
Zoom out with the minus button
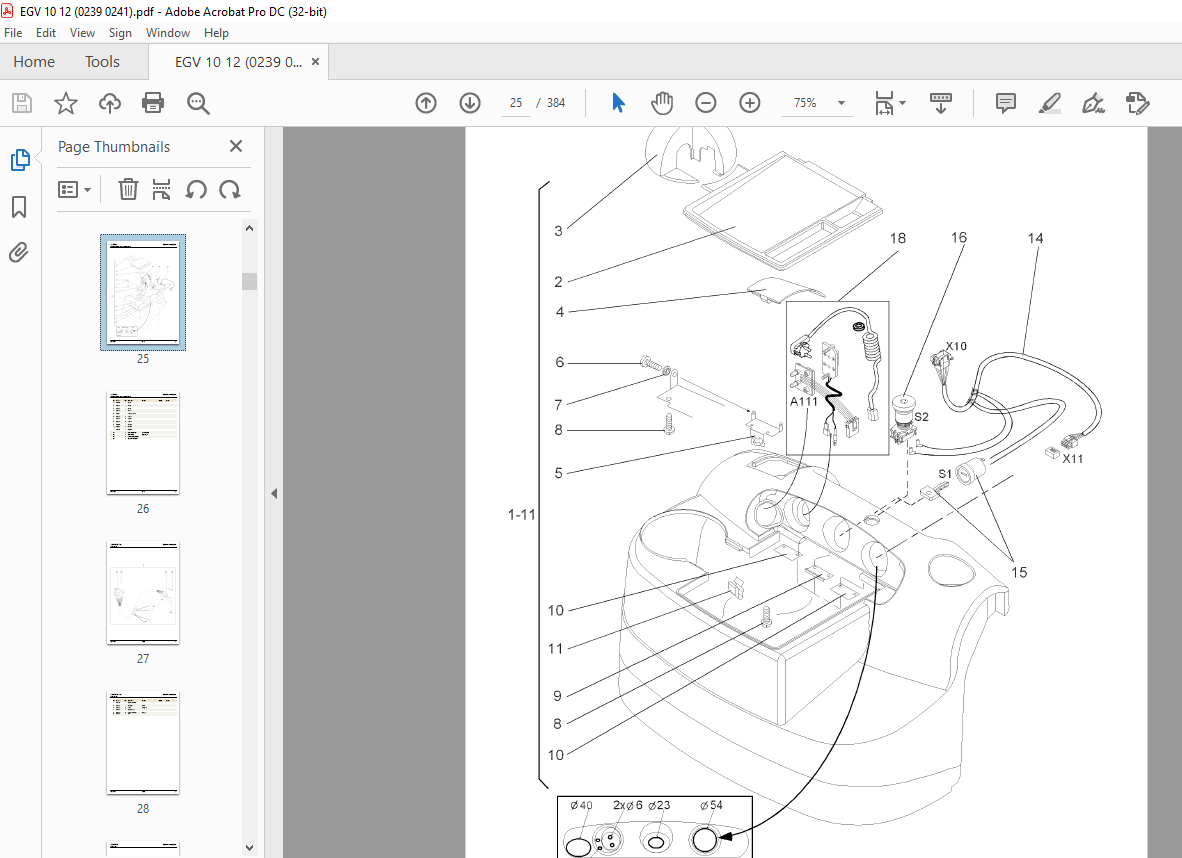(x=706, y=103)
